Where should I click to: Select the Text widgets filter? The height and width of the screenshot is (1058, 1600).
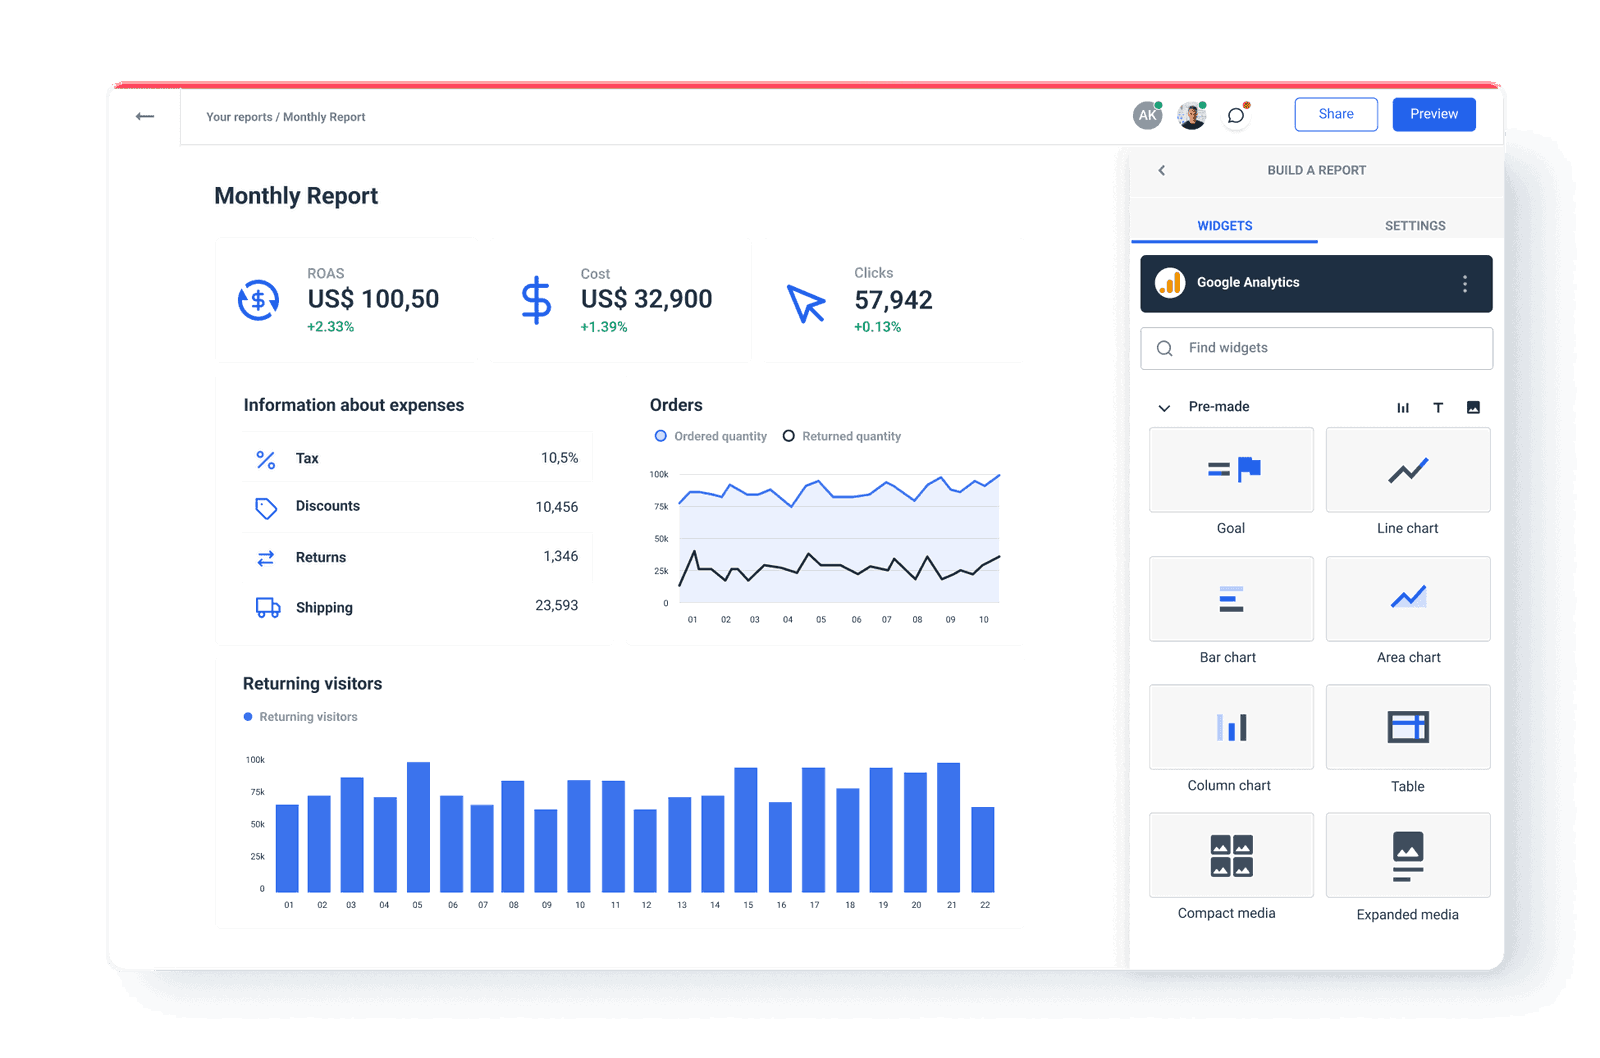1438,407
